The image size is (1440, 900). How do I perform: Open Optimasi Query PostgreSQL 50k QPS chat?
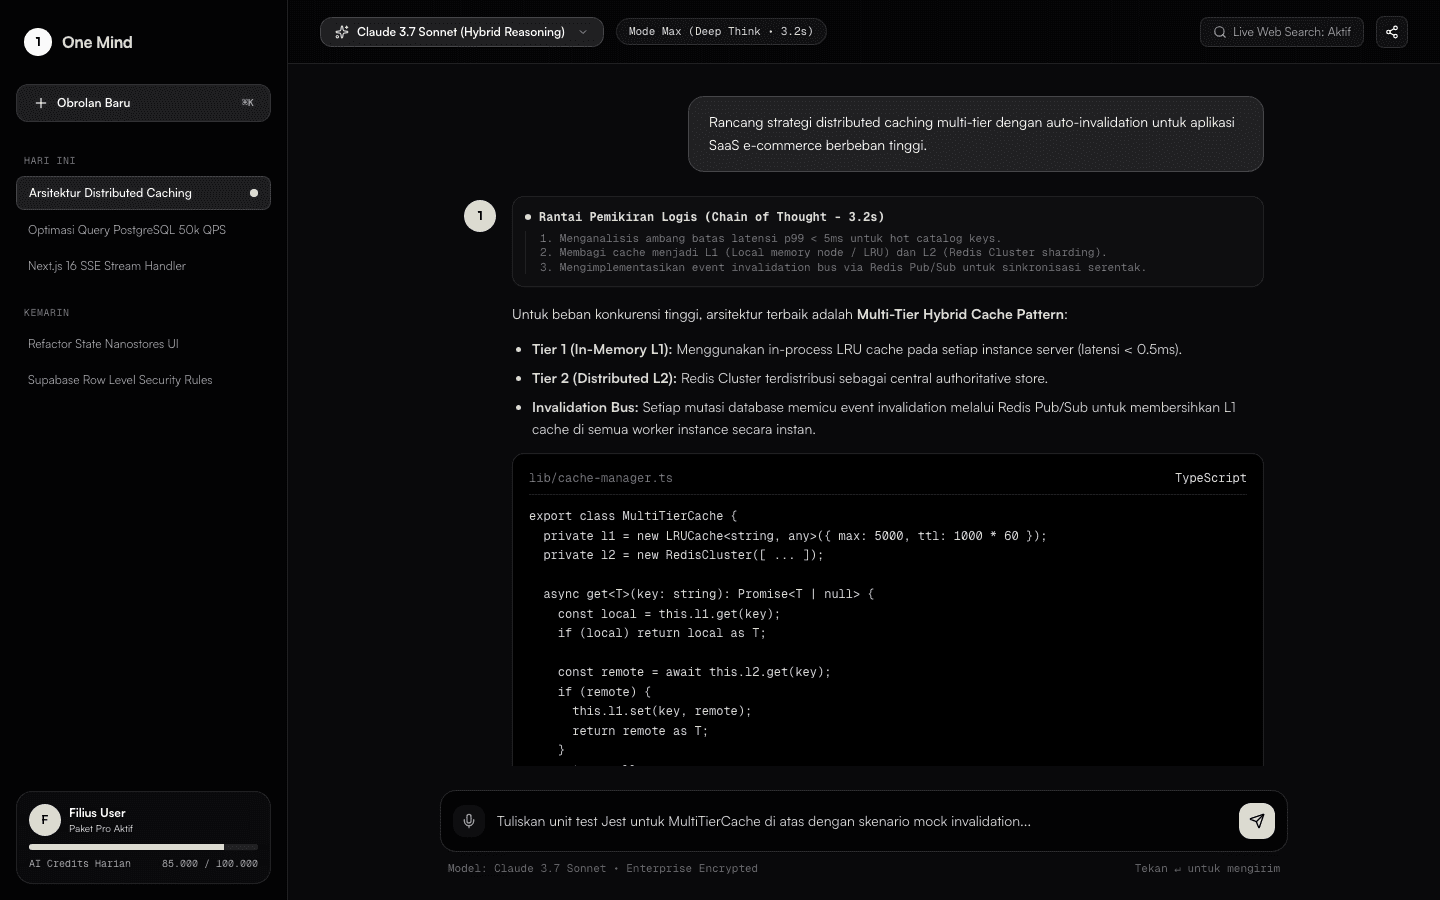pos(143,230)
